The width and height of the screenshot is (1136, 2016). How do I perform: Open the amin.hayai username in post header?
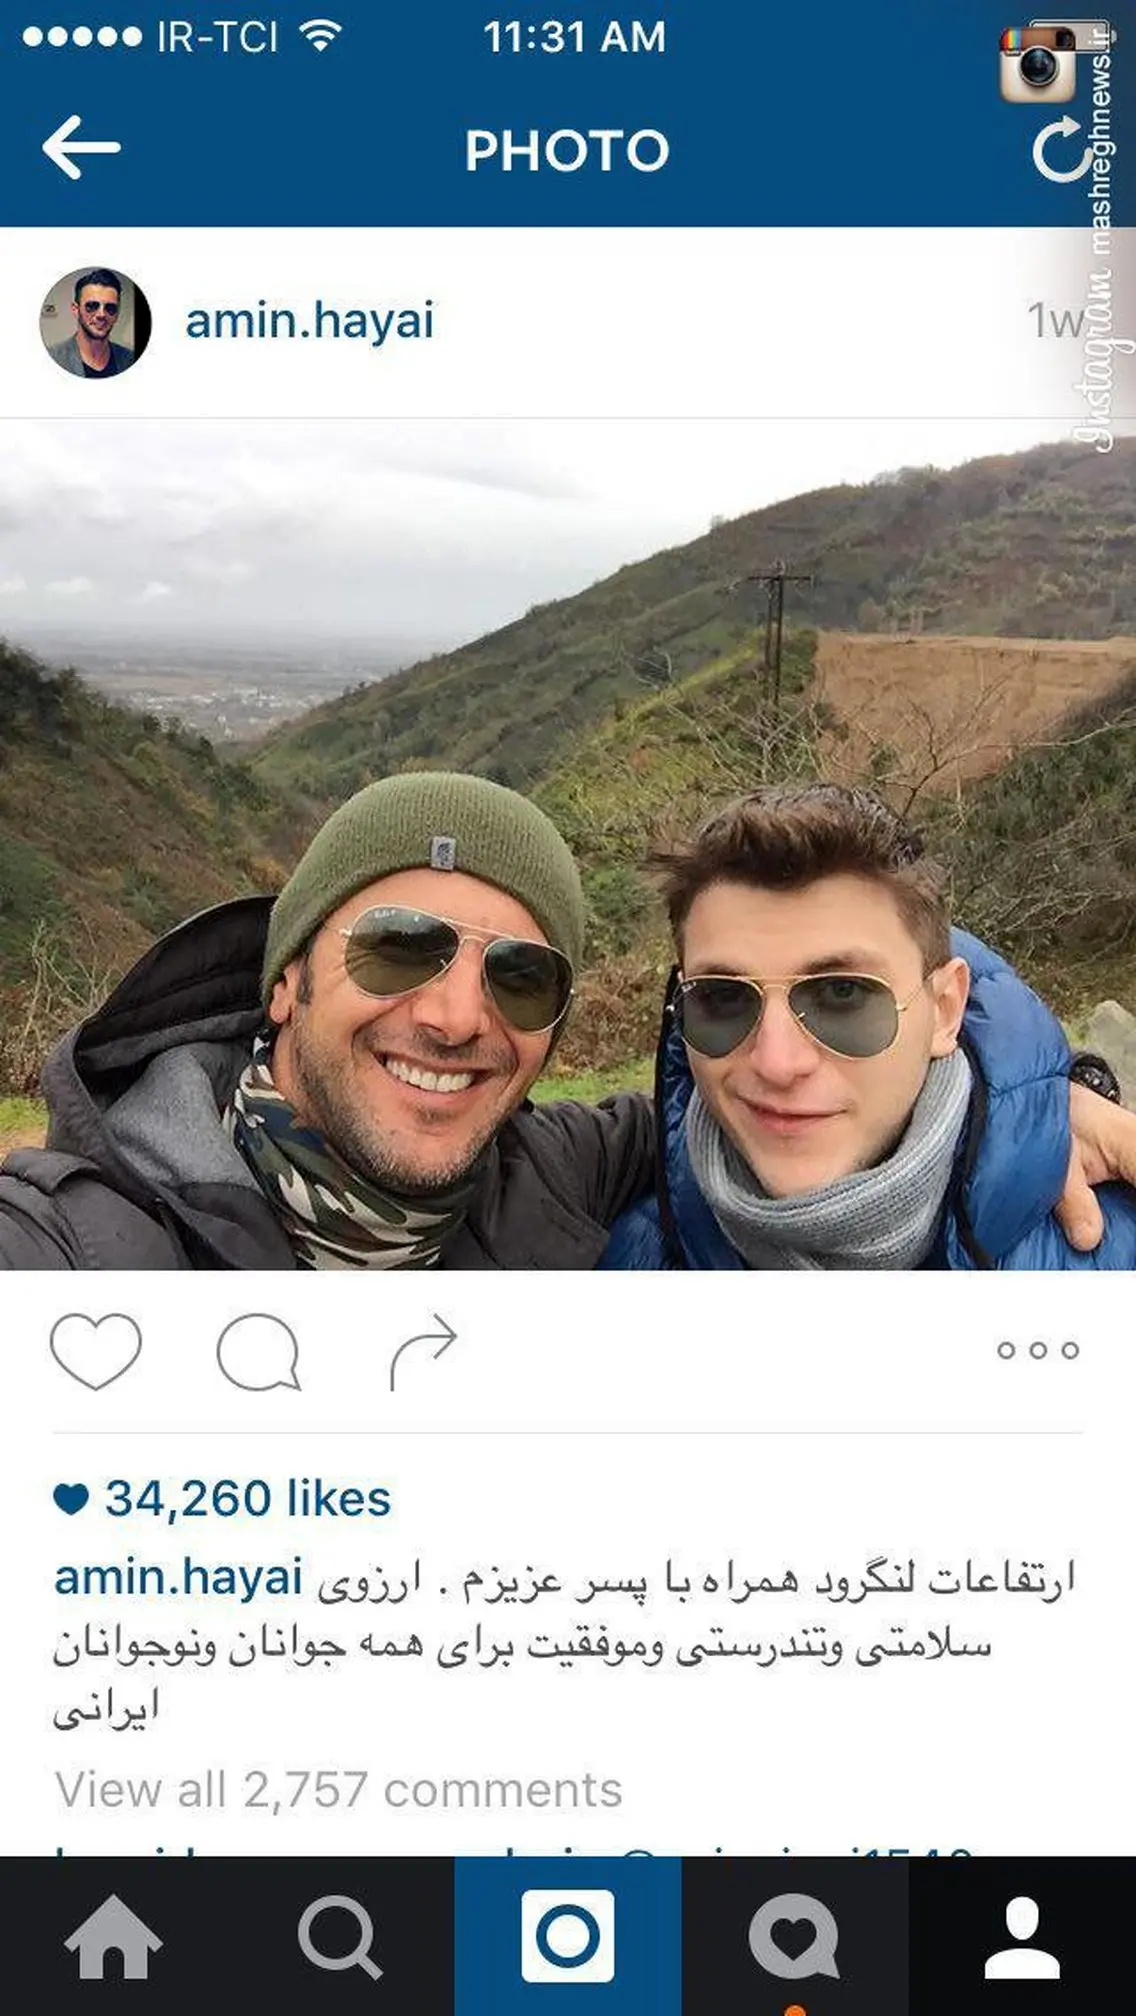pyautogui.click(x=310, y=322)
